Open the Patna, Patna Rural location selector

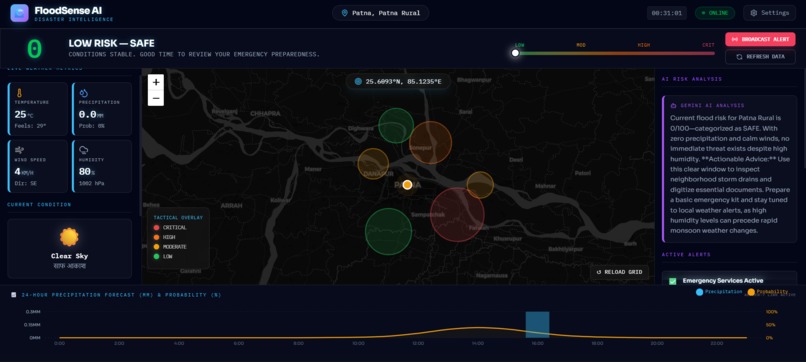[380, 13]
